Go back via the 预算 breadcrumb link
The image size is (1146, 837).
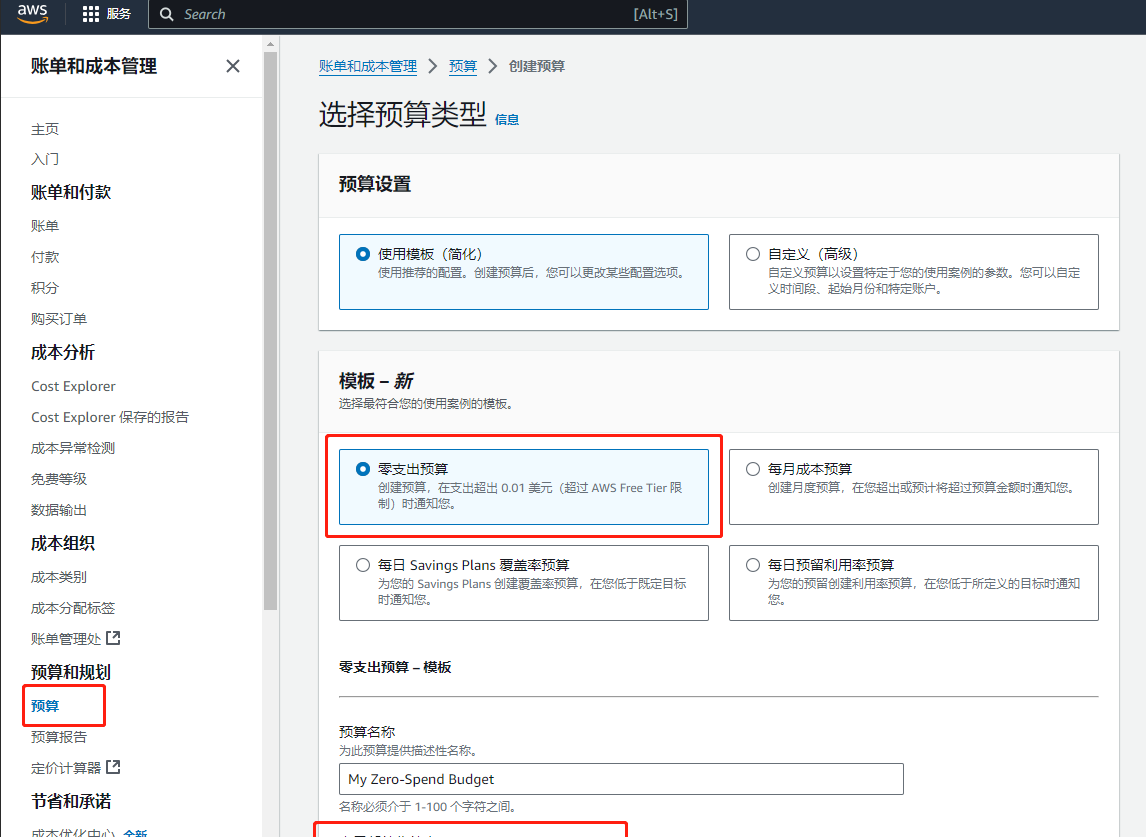(463, 66)
